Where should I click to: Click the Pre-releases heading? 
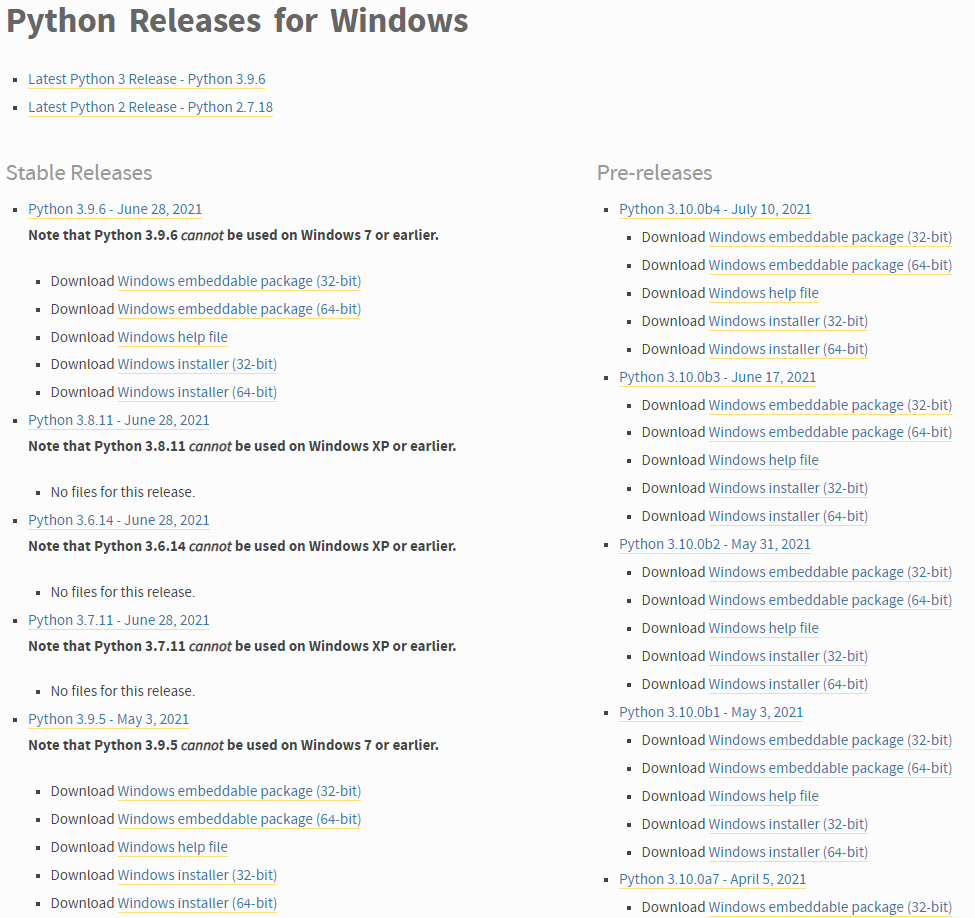coord(655,173)
